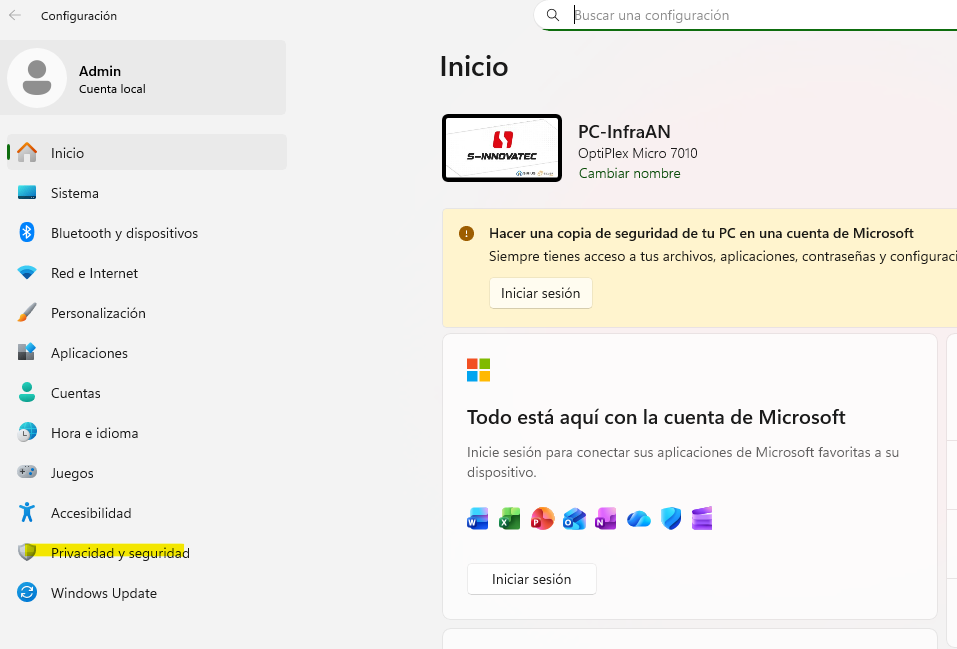This screenshot has height=649, width=957.
Task: Click Iniciar sesión in the backup banner
Action: (541, 293)
